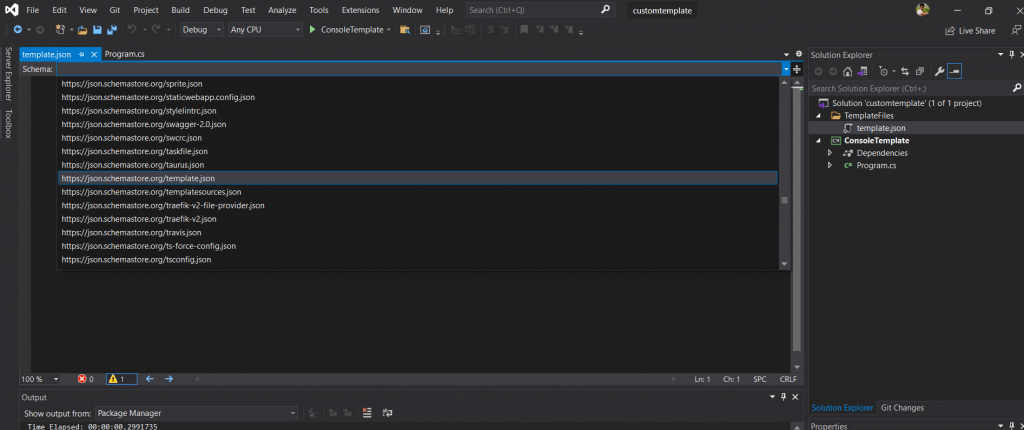The height and width of the screenshot is (430, 1024).
Task: Click Collapse All icon in Solution Explorer
Action: (920, 71)
